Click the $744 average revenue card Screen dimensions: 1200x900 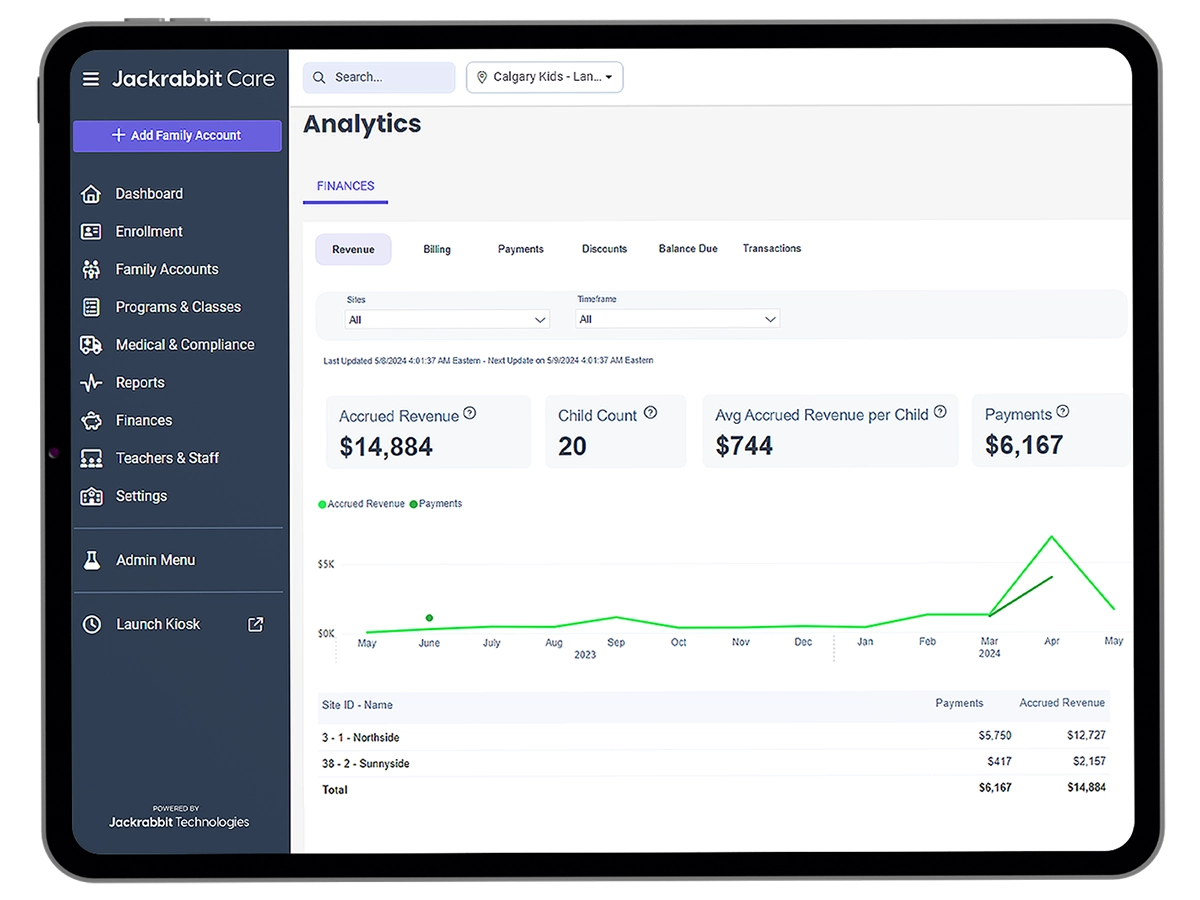[830, 431]
